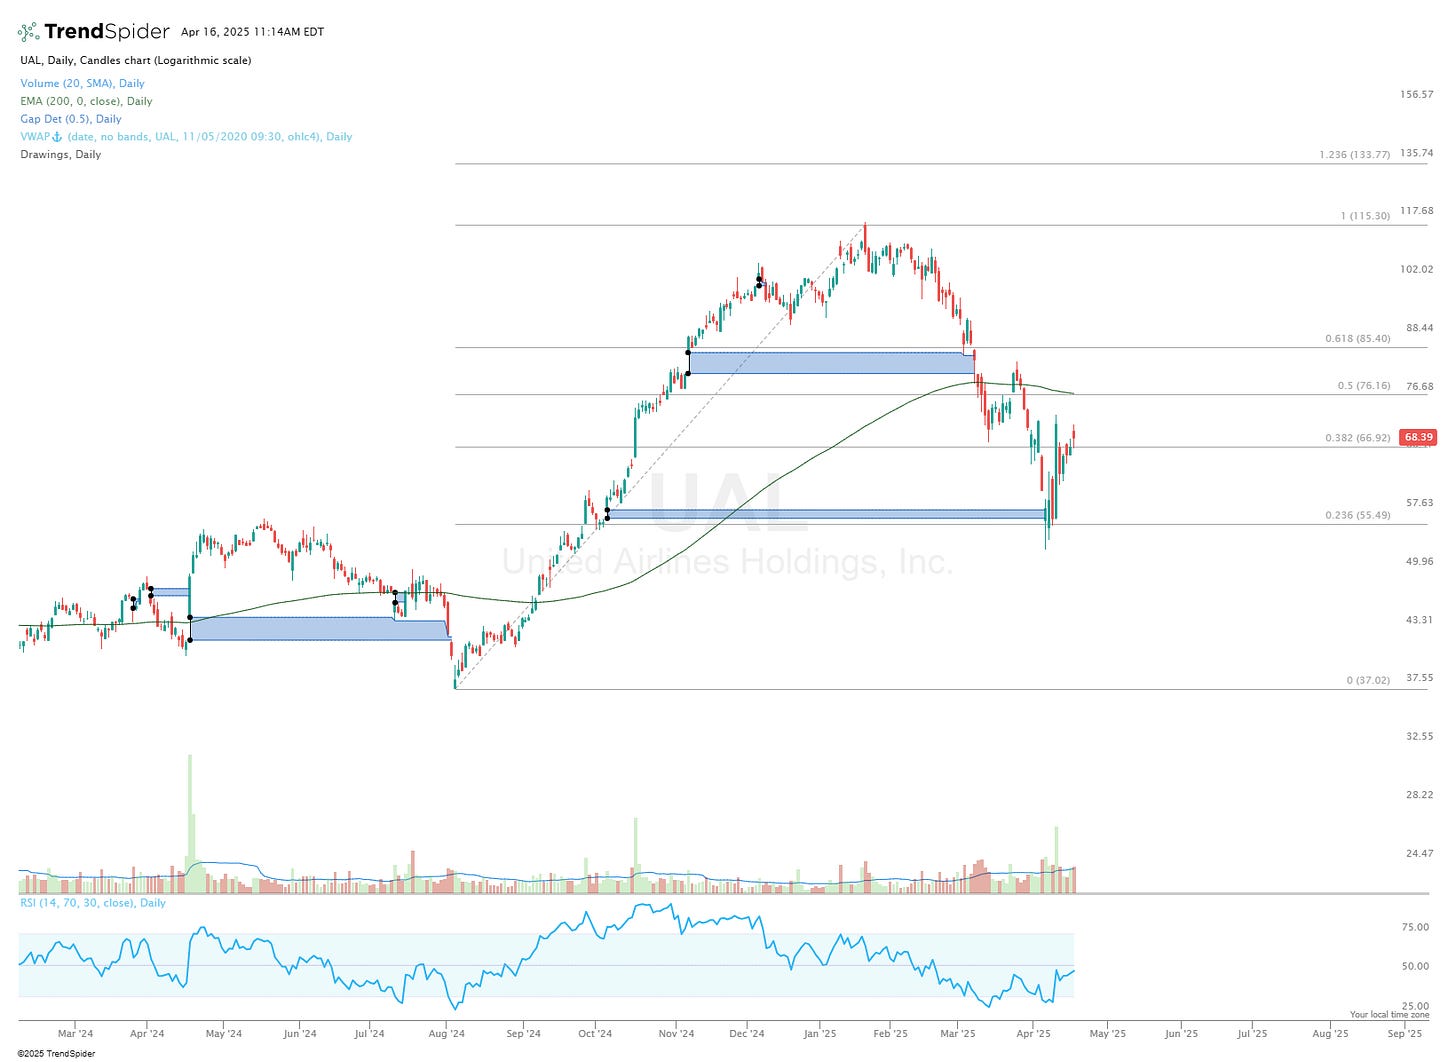Click the Jun '25 date axis label
The height and width of the screenshot is (1062, 1456).
[1181, 1034]
